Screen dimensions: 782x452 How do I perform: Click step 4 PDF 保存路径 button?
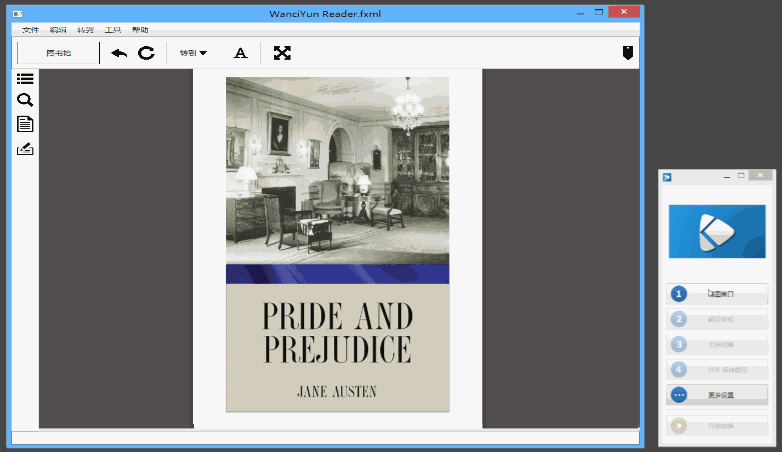tap(717, 370)
